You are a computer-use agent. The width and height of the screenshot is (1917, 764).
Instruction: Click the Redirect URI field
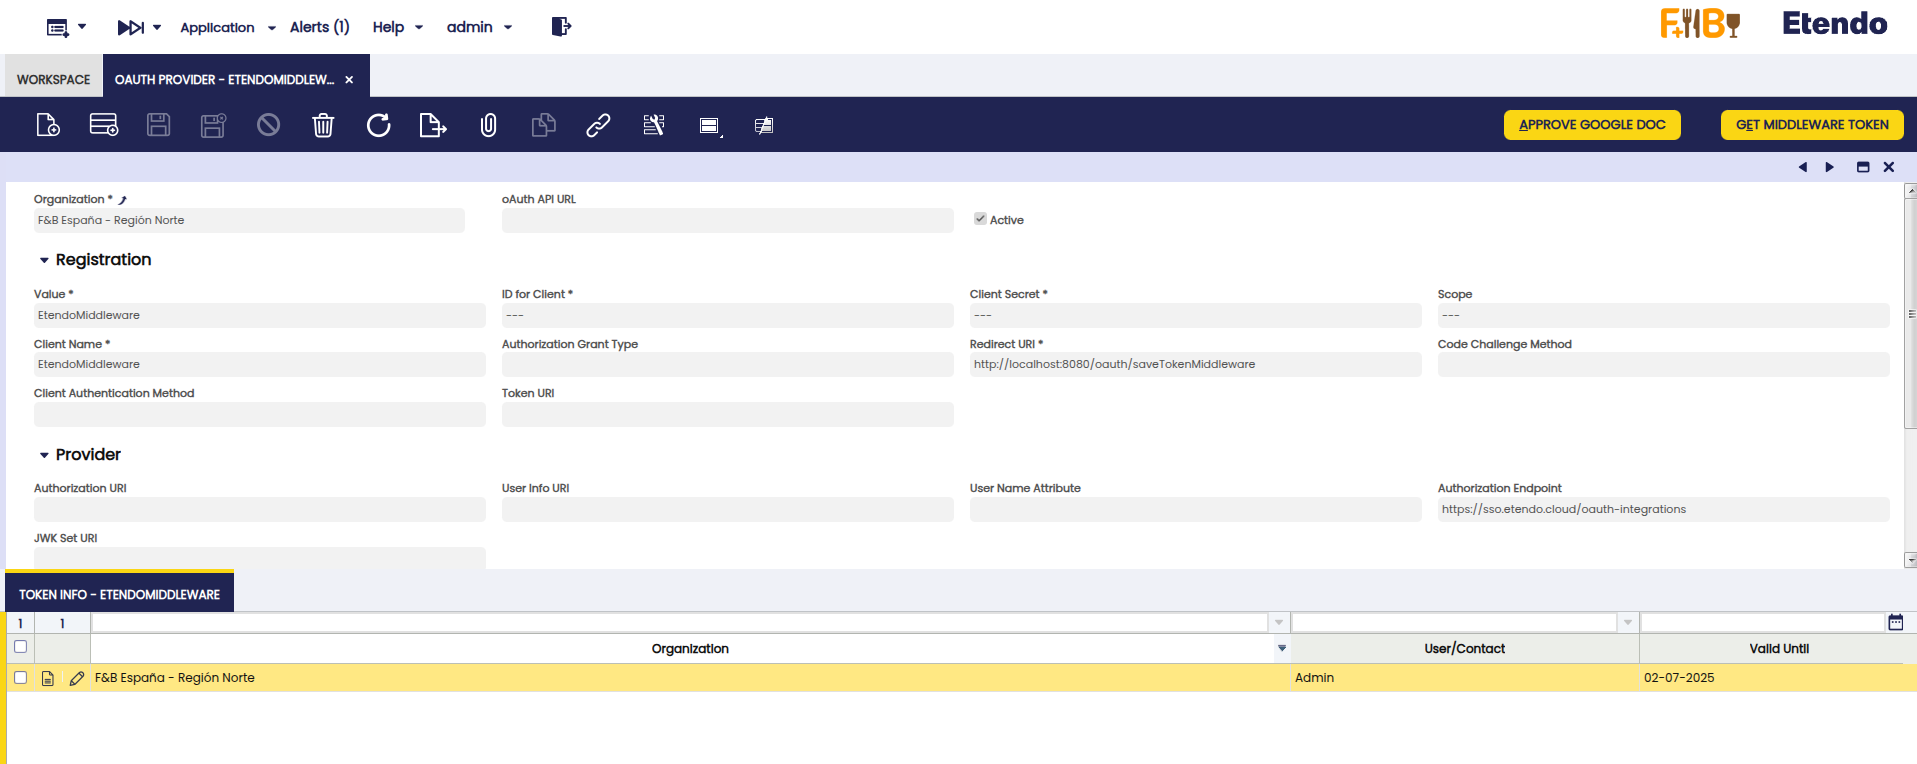click(x=1195, y=364)
